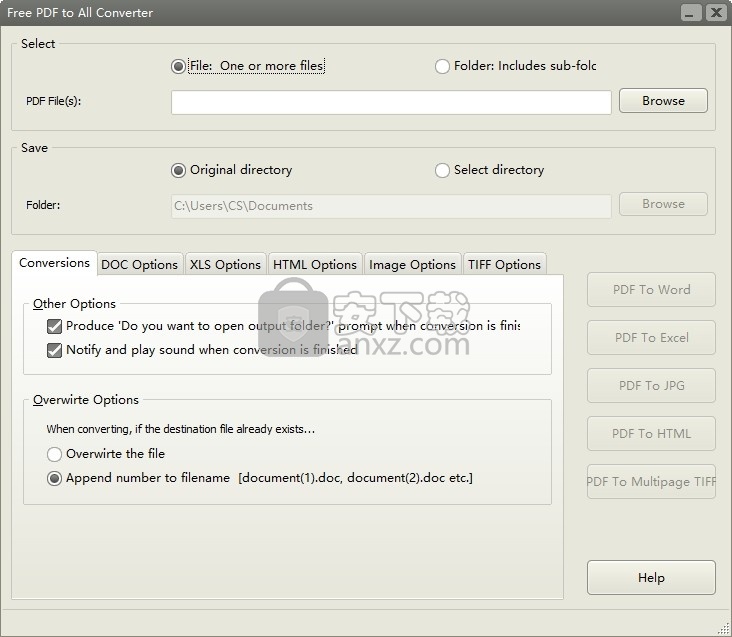
Task: Click the 'PDF File(s):' label
Action: pos(53,101)
